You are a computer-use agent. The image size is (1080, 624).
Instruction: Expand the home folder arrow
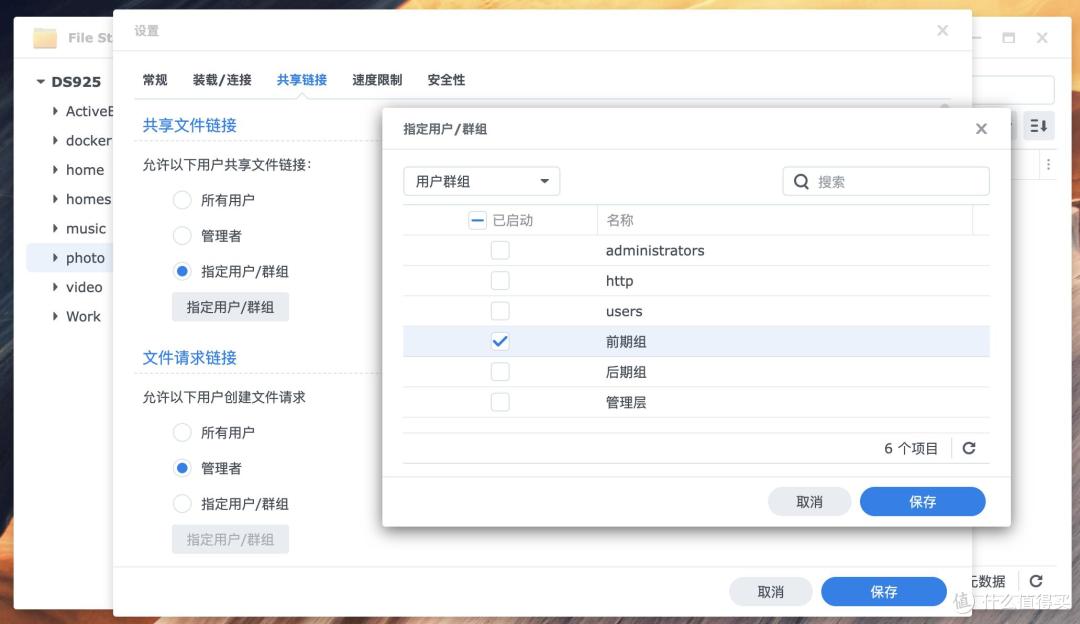coord(55,169)
